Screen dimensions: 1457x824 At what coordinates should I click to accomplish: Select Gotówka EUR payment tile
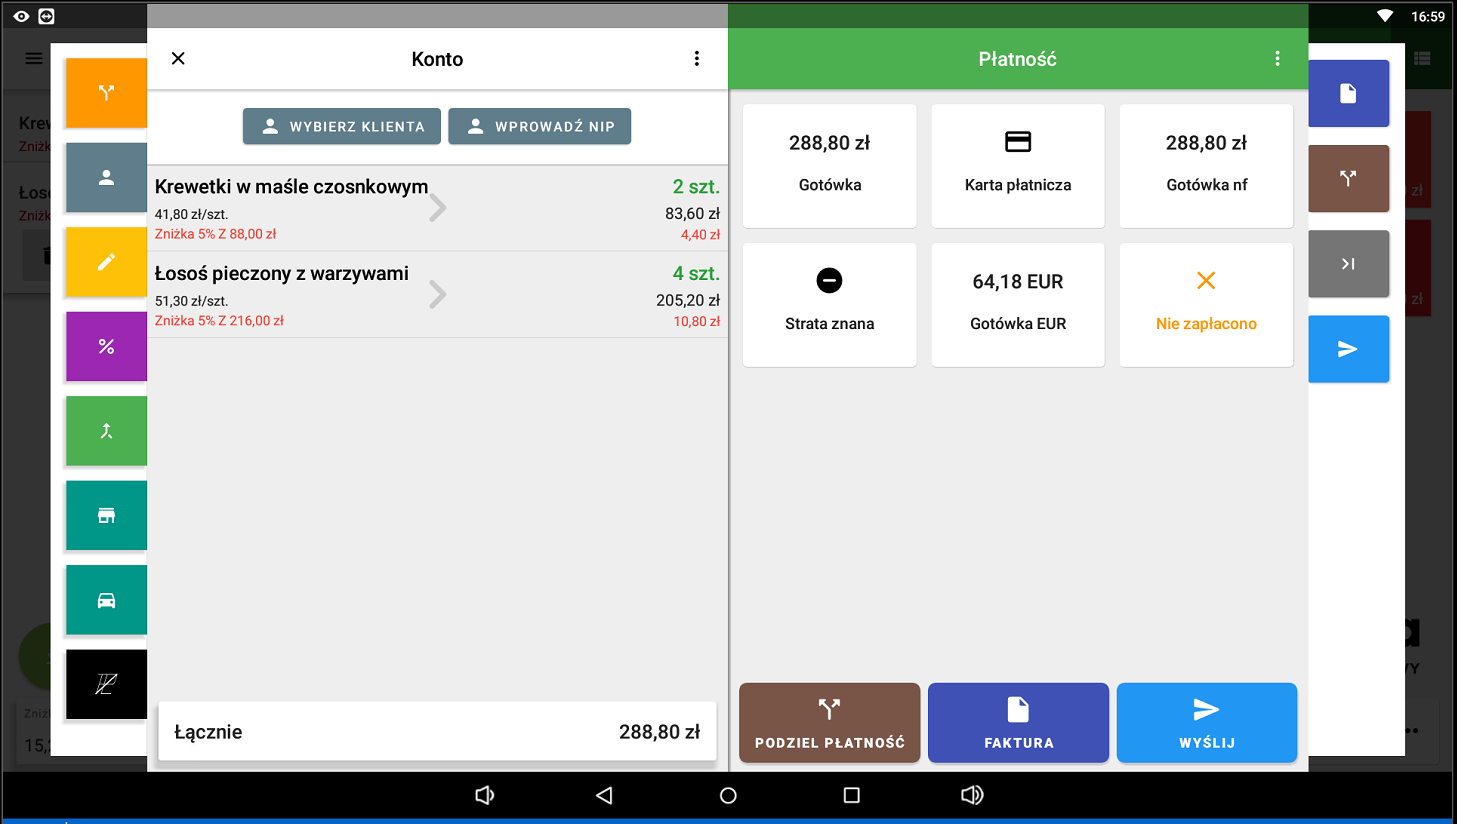tap(1018, 305)
